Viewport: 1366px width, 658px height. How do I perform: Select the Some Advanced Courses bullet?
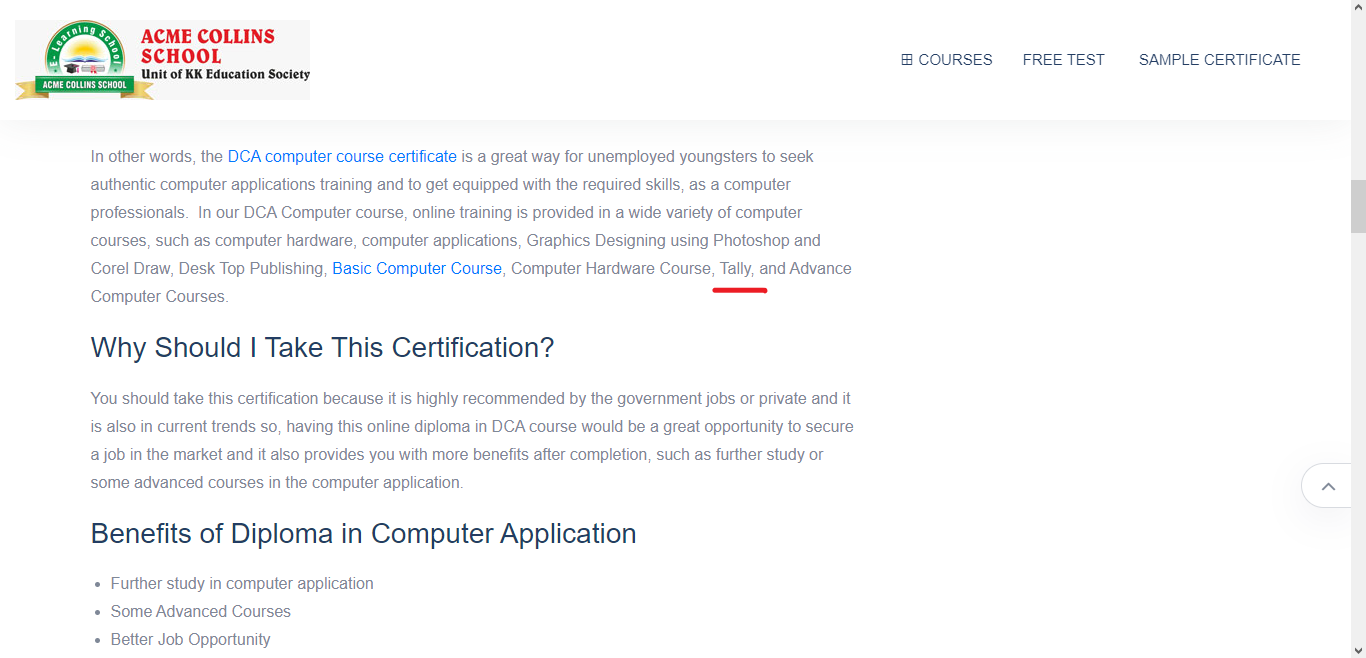click(200, 612)
